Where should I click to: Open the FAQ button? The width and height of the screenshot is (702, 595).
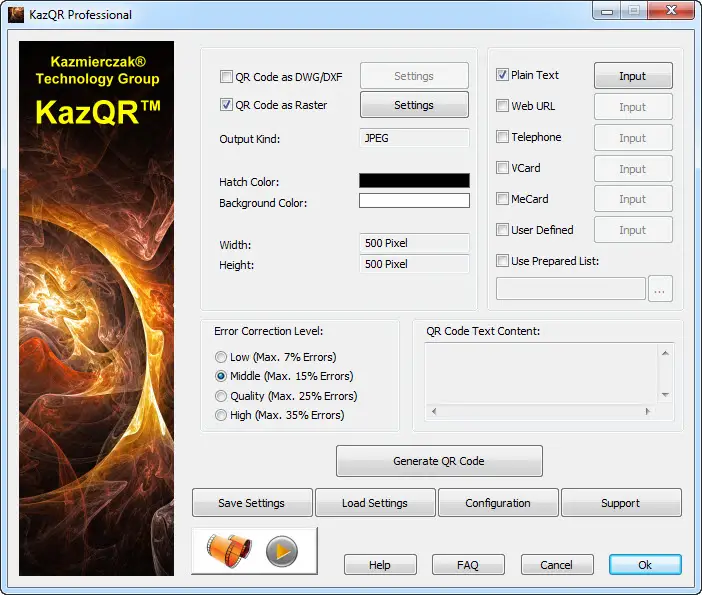tap(468, 565)
